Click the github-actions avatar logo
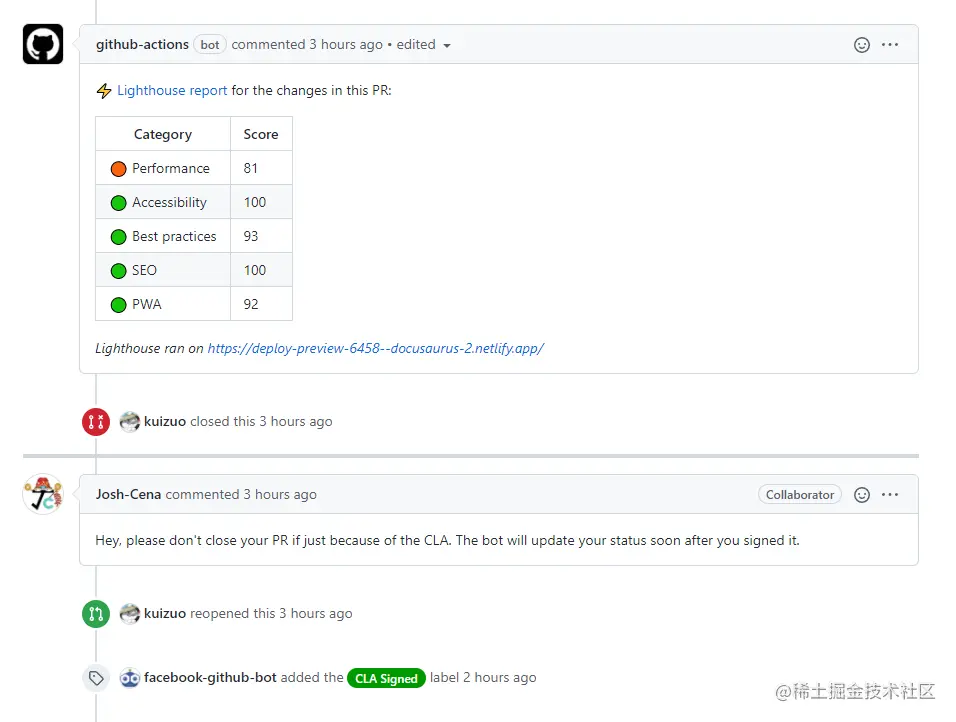The image size is (956, 722). [43, 44]
